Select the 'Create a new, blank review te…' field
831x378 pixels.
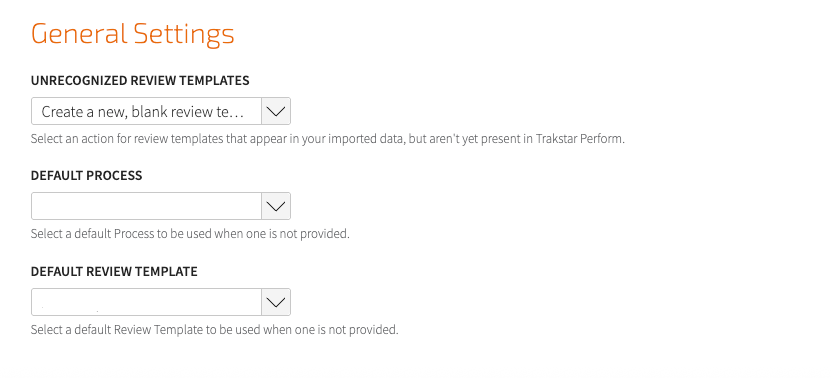161,111
